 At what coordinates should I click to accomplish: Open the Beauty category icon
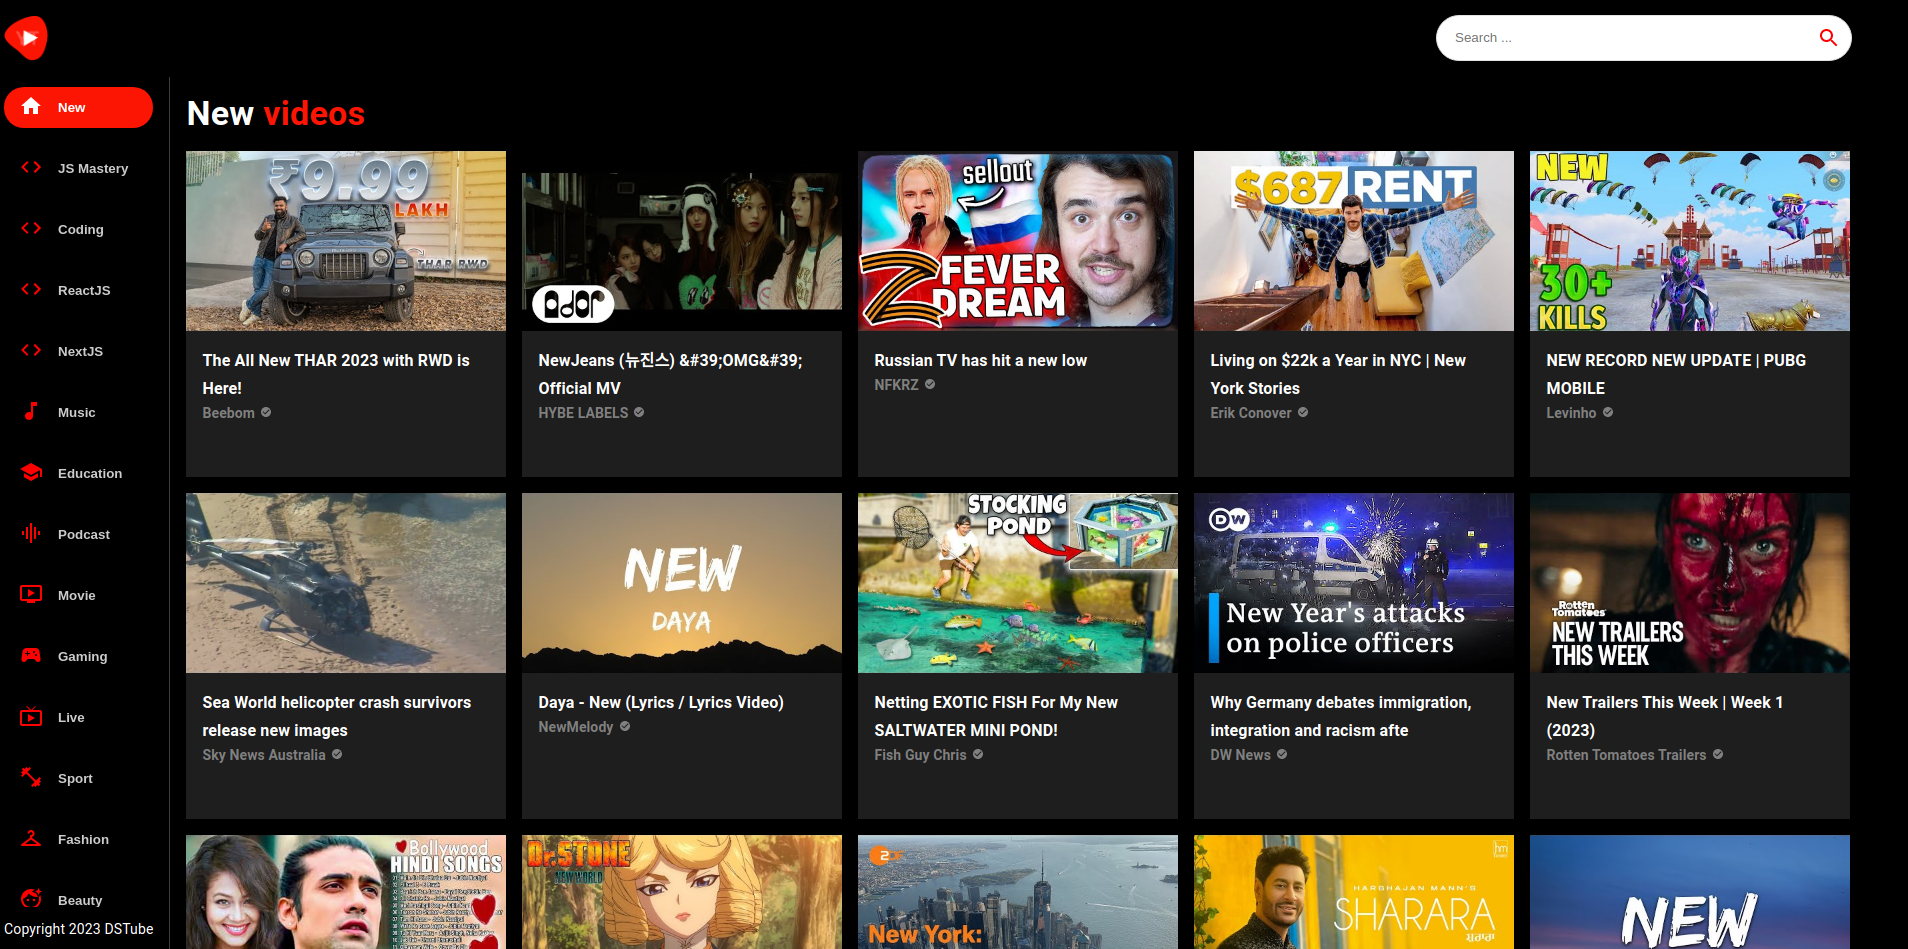click(31, 900)
